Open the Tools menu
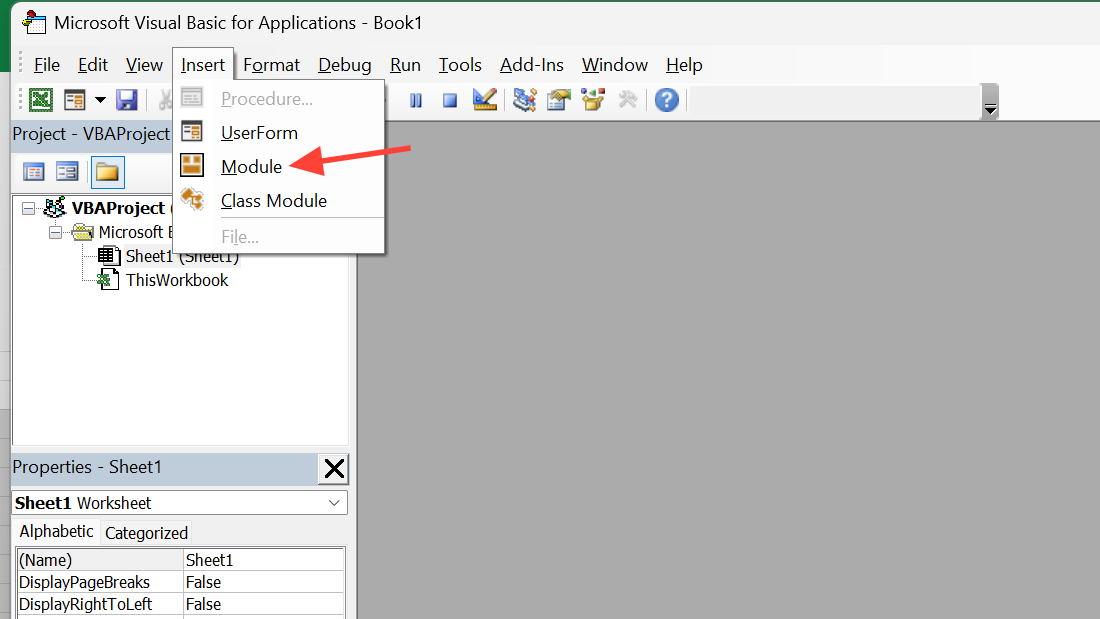The width and height of the screenshot is (1100, 619). point(460,65)
